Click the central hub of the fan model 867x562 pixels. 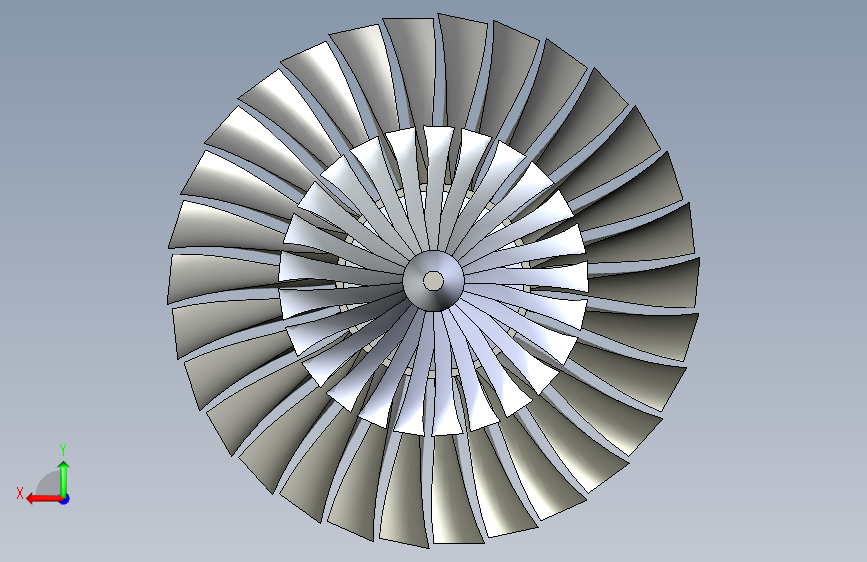tap(434, 281)
